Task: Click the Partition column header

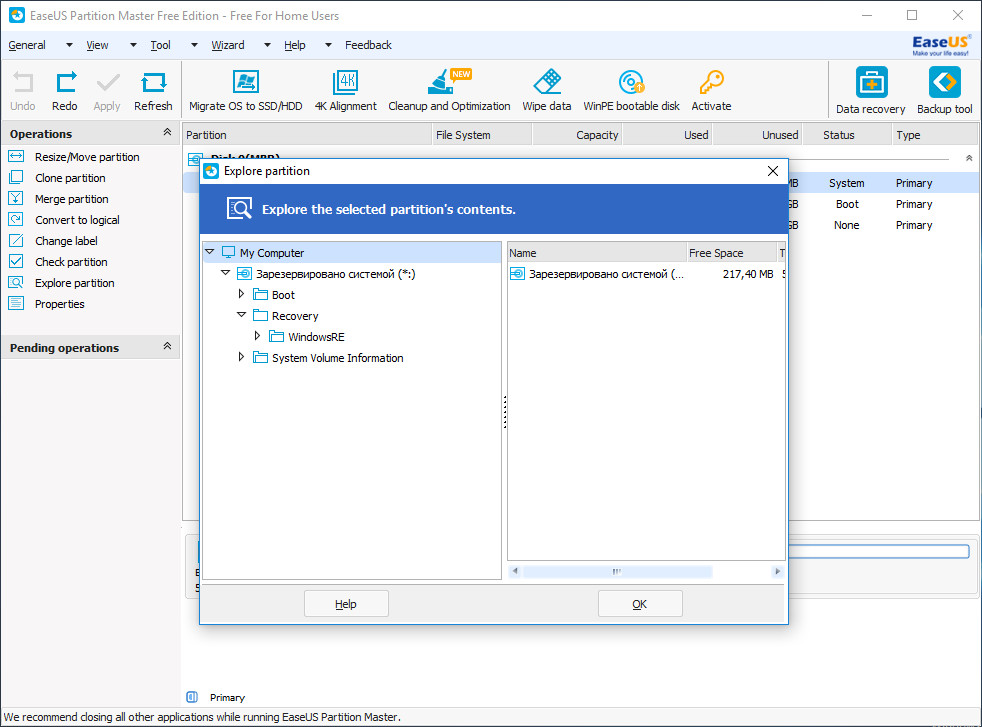Action: pos(307,135)
